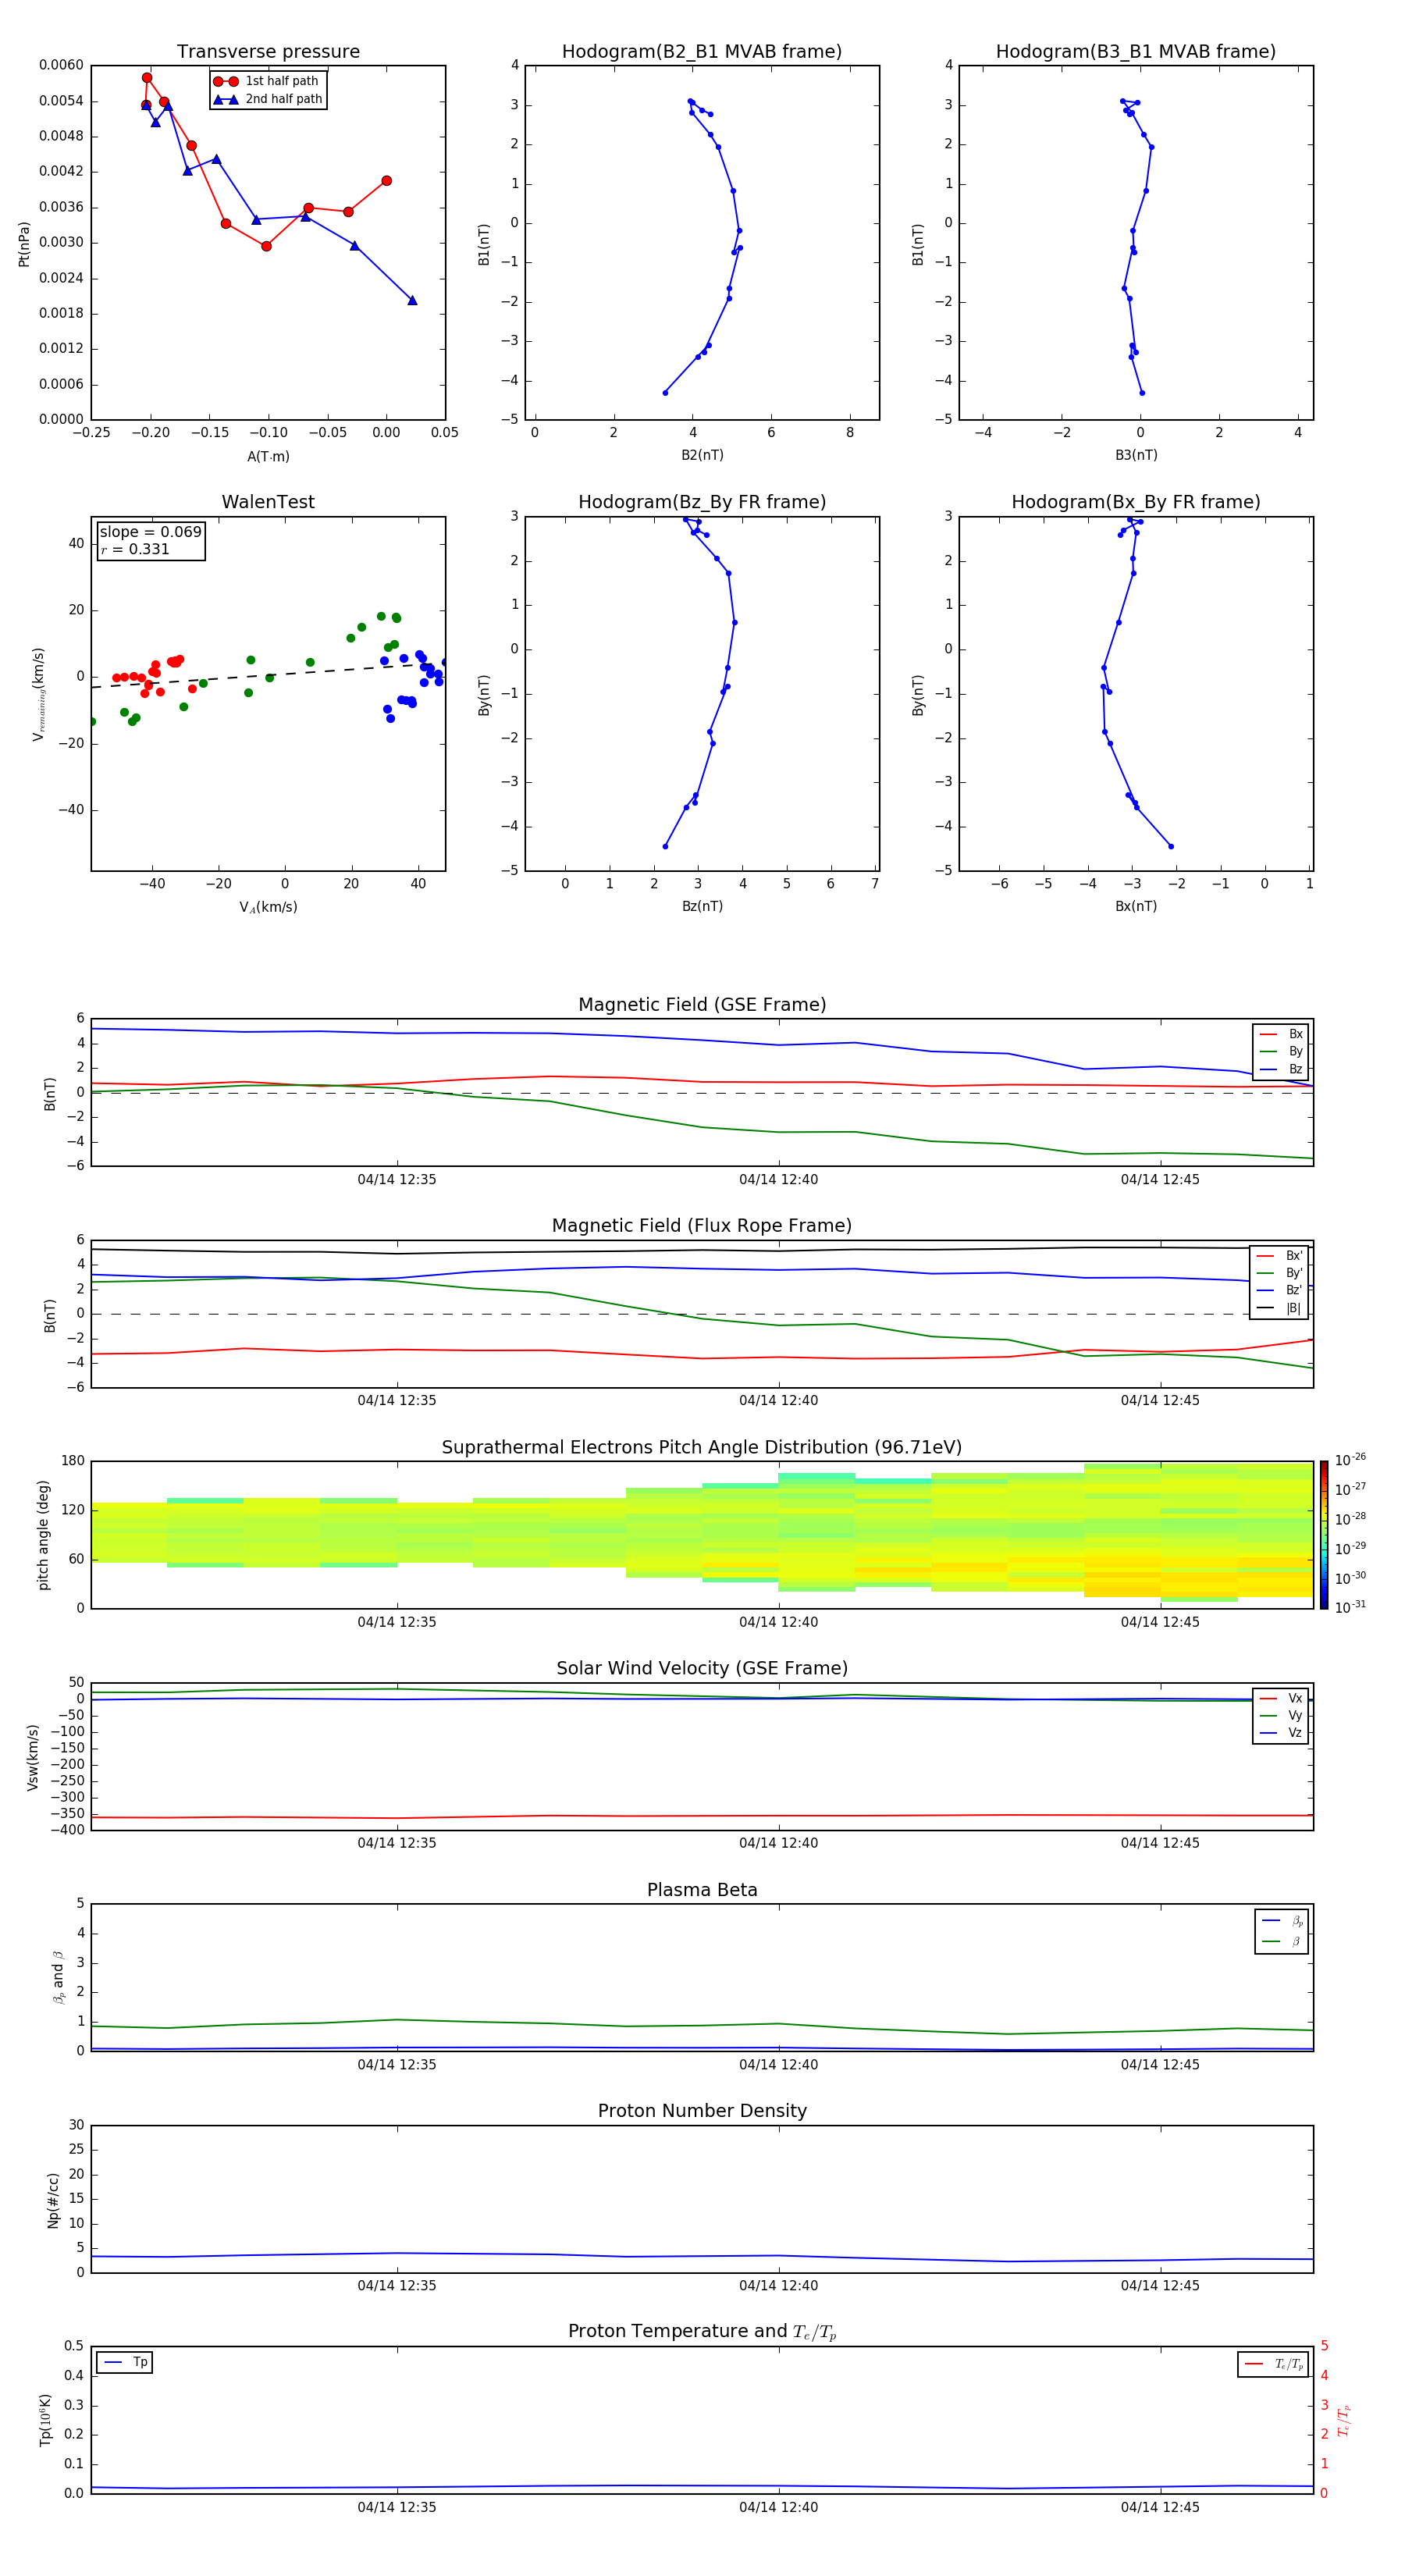Screen dimensions: 1405x2576
Task: Click the 'B3(nT)' x-axis label
Action: pos(1136,455)
